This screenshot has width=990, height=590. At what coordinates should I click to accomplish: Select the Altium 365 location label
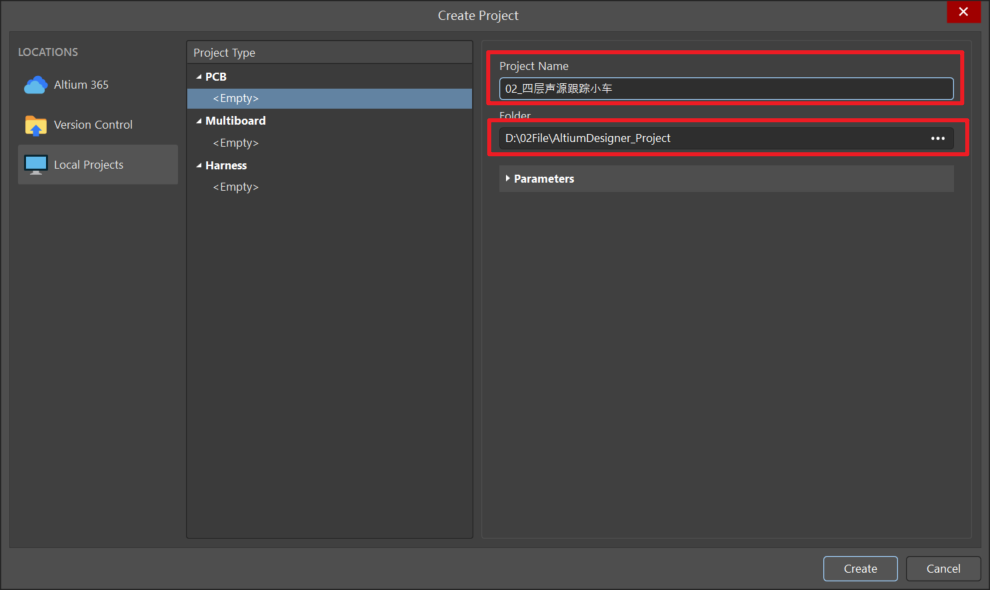tap(81, 85)
